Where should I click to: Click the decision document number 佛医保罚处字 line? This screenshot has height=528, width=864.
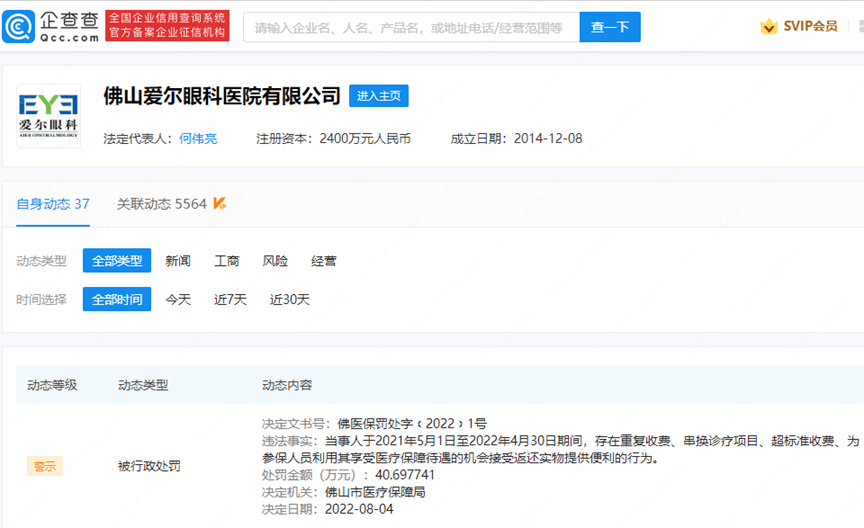[x=374, y=423]
